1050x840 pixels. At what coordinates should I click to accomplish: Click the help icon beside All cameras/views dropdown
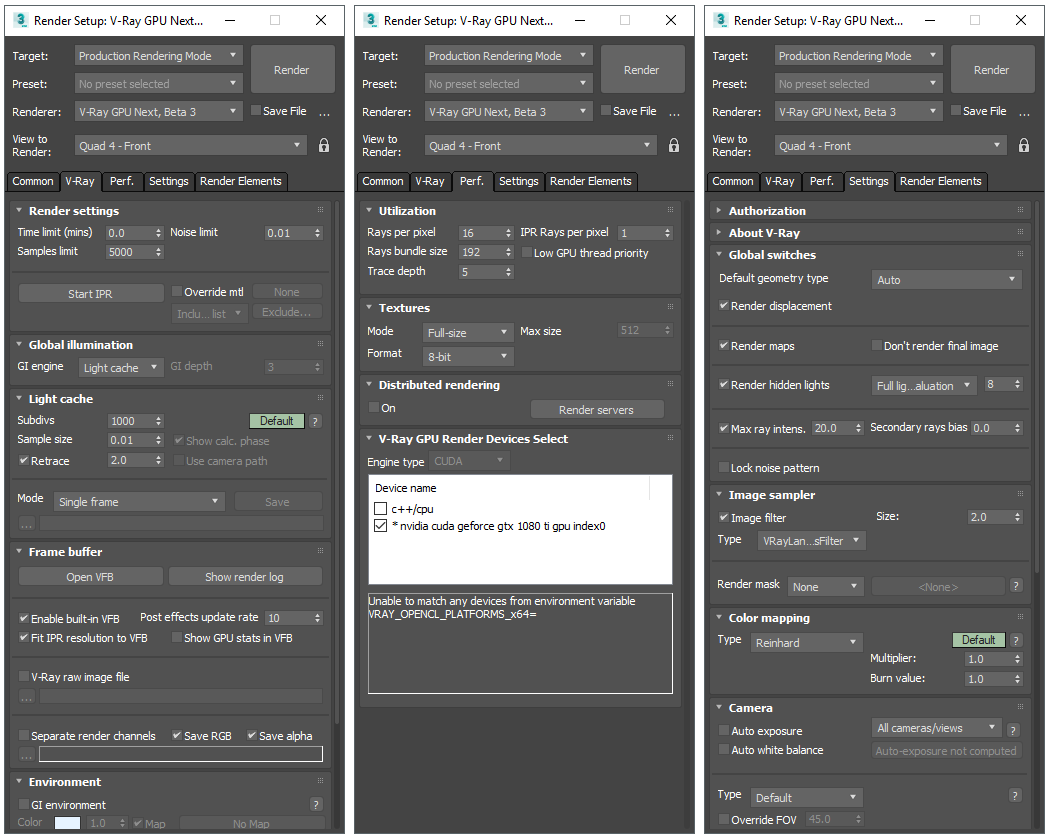pos(1013,730)
